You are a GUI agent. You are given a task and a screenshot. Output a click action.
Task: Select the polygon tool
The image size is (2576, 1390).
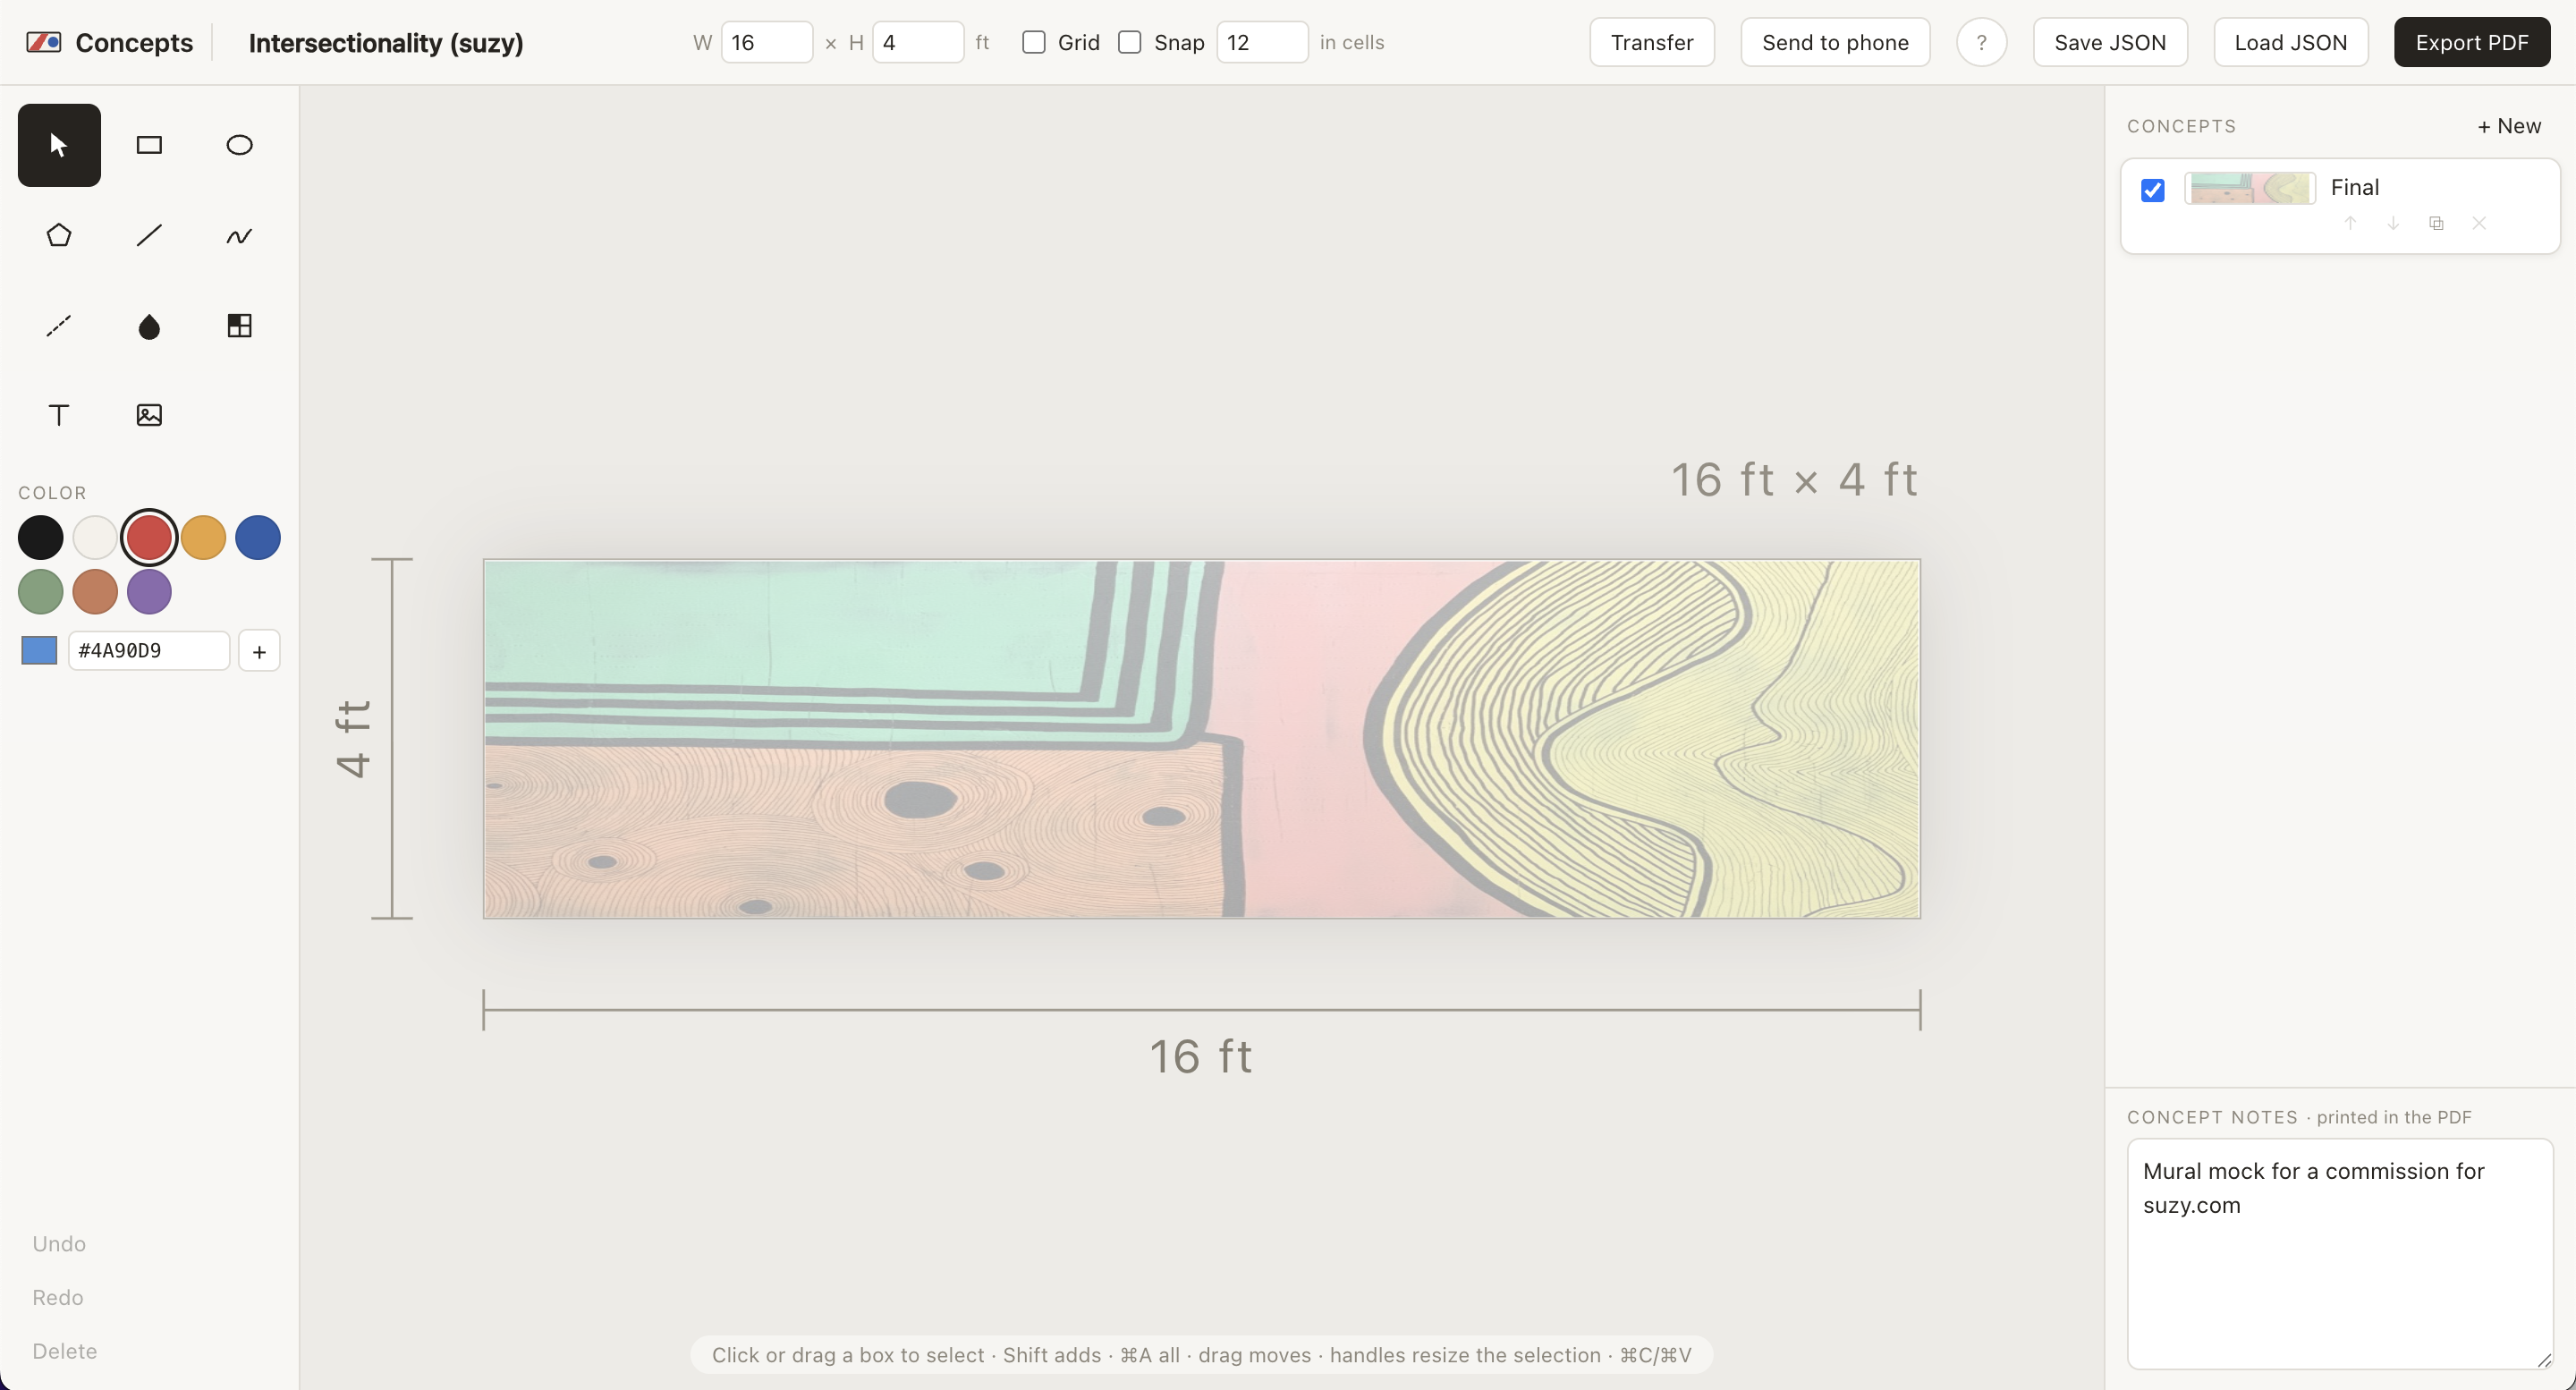[59, 235]
